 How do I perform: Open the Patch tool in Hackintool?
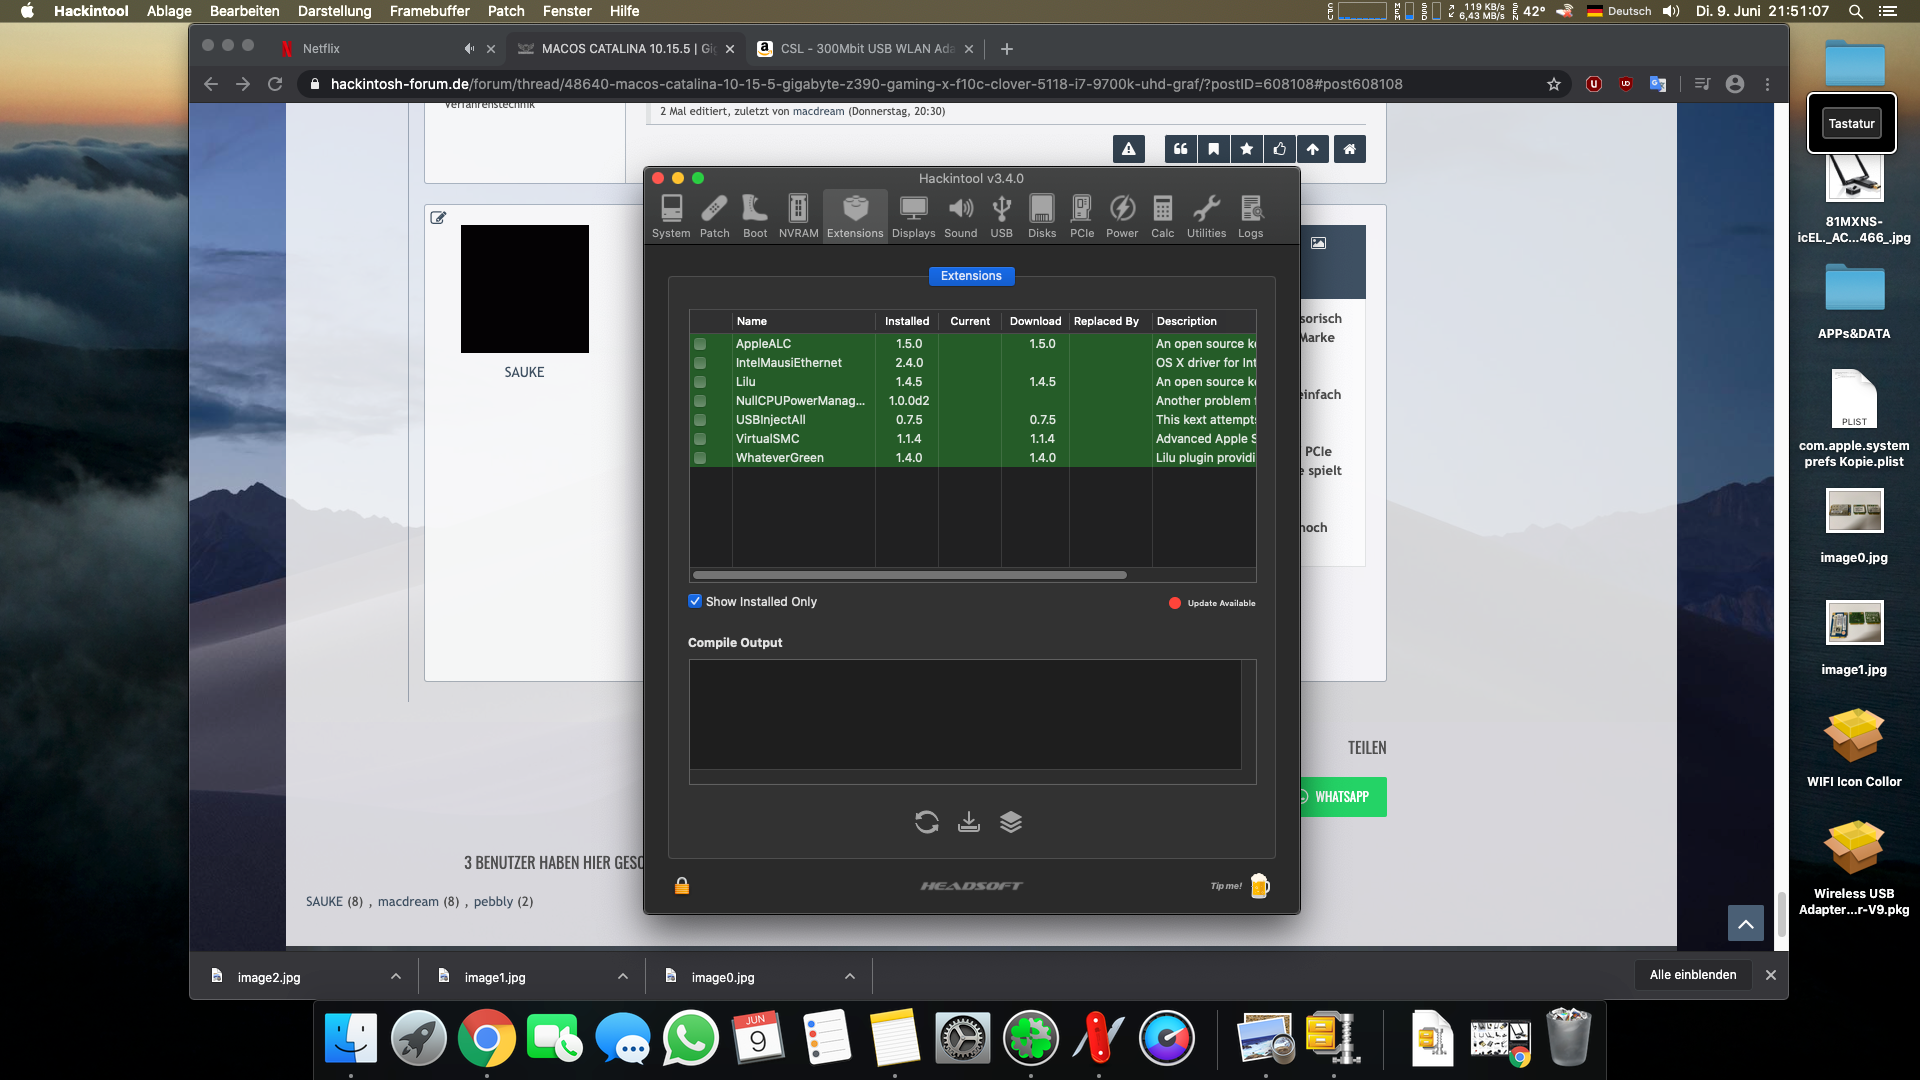coord(714,215)
